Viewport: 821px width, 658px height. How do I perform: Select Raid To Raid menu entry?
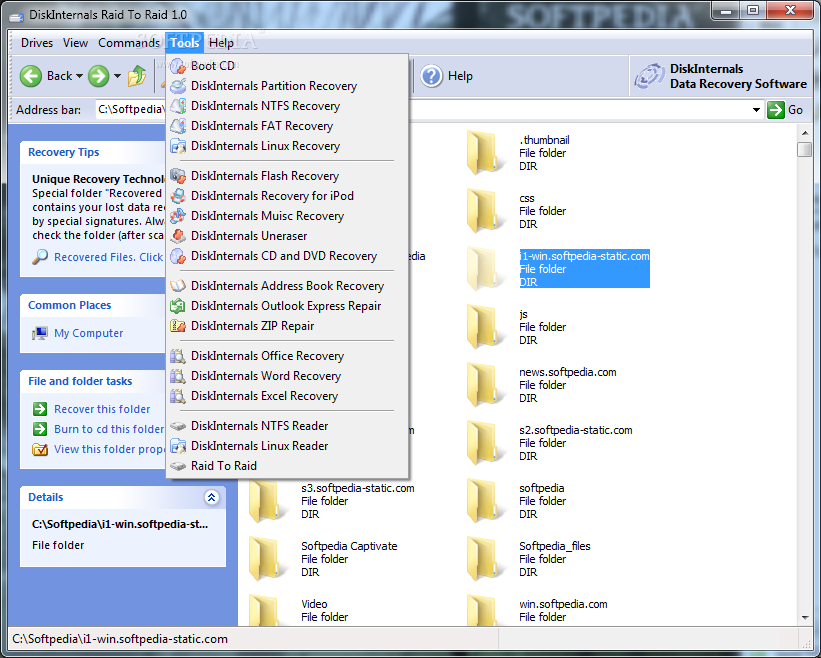point(287,466)
